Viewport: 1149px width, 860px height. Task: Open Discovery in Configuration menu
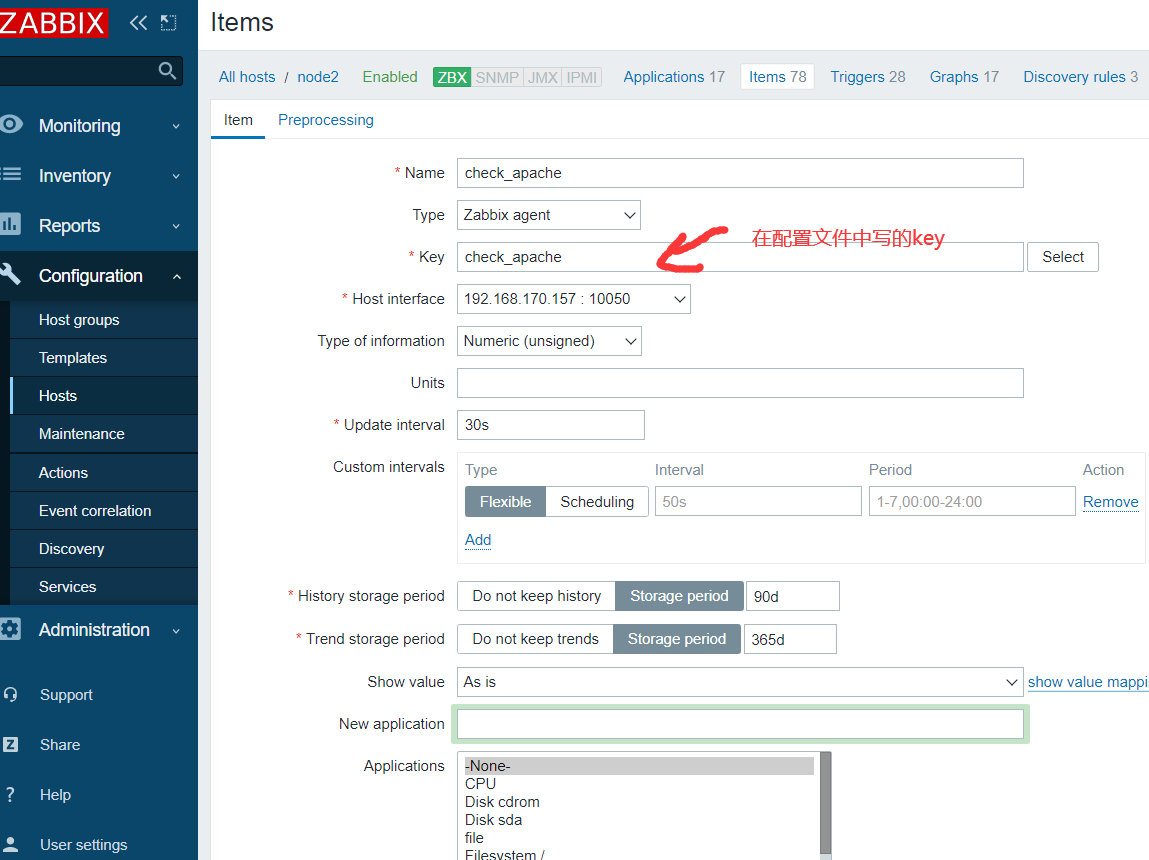tap(104, 549)
